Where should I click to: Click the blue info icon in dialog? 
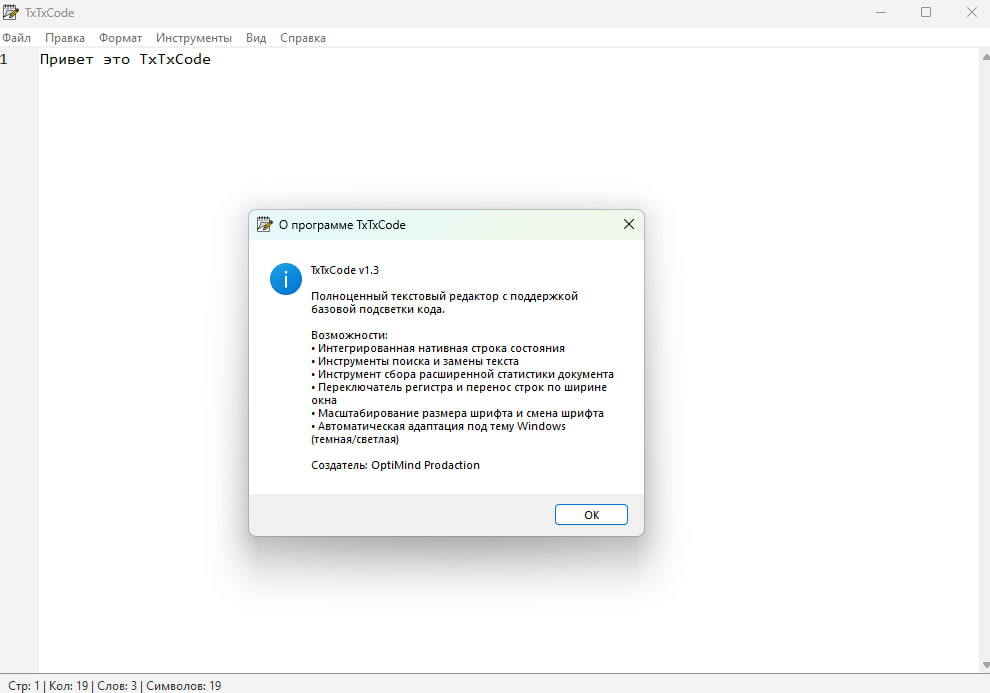(286, 279)
